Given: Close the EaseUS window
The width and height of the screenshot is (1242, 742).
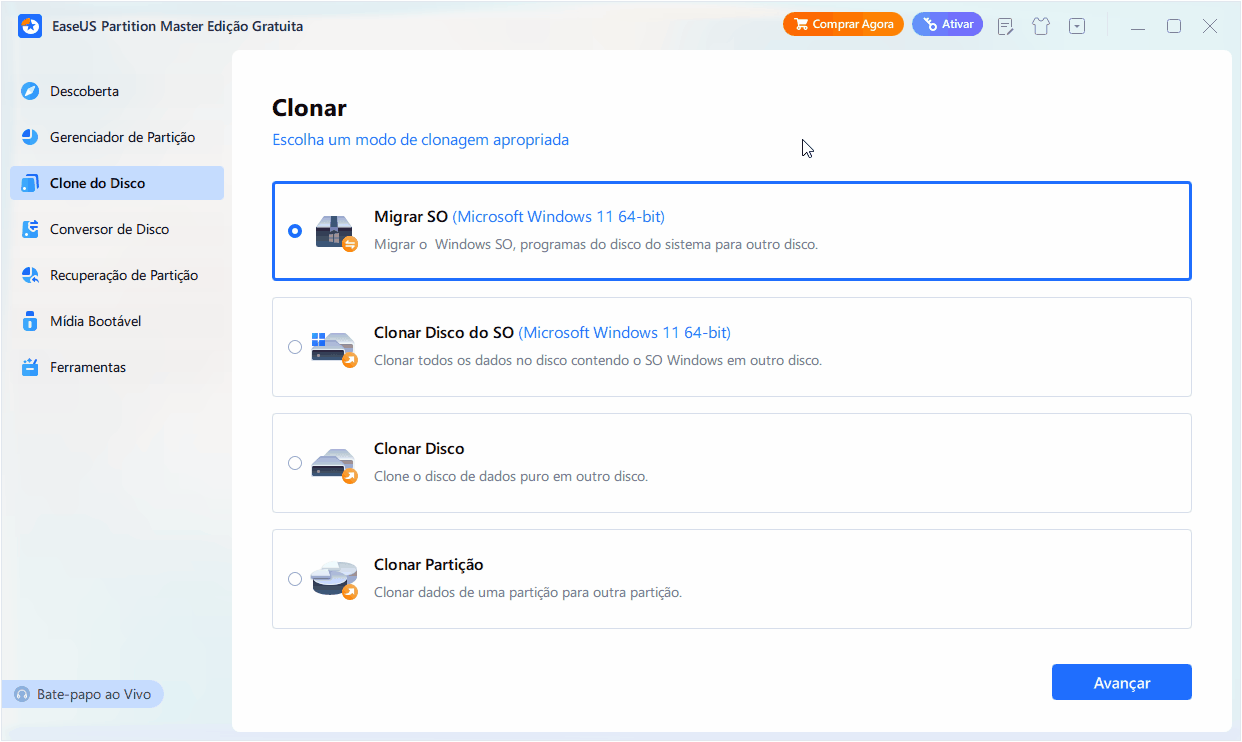Looking at the screenshot, I should click(1210, 26).
